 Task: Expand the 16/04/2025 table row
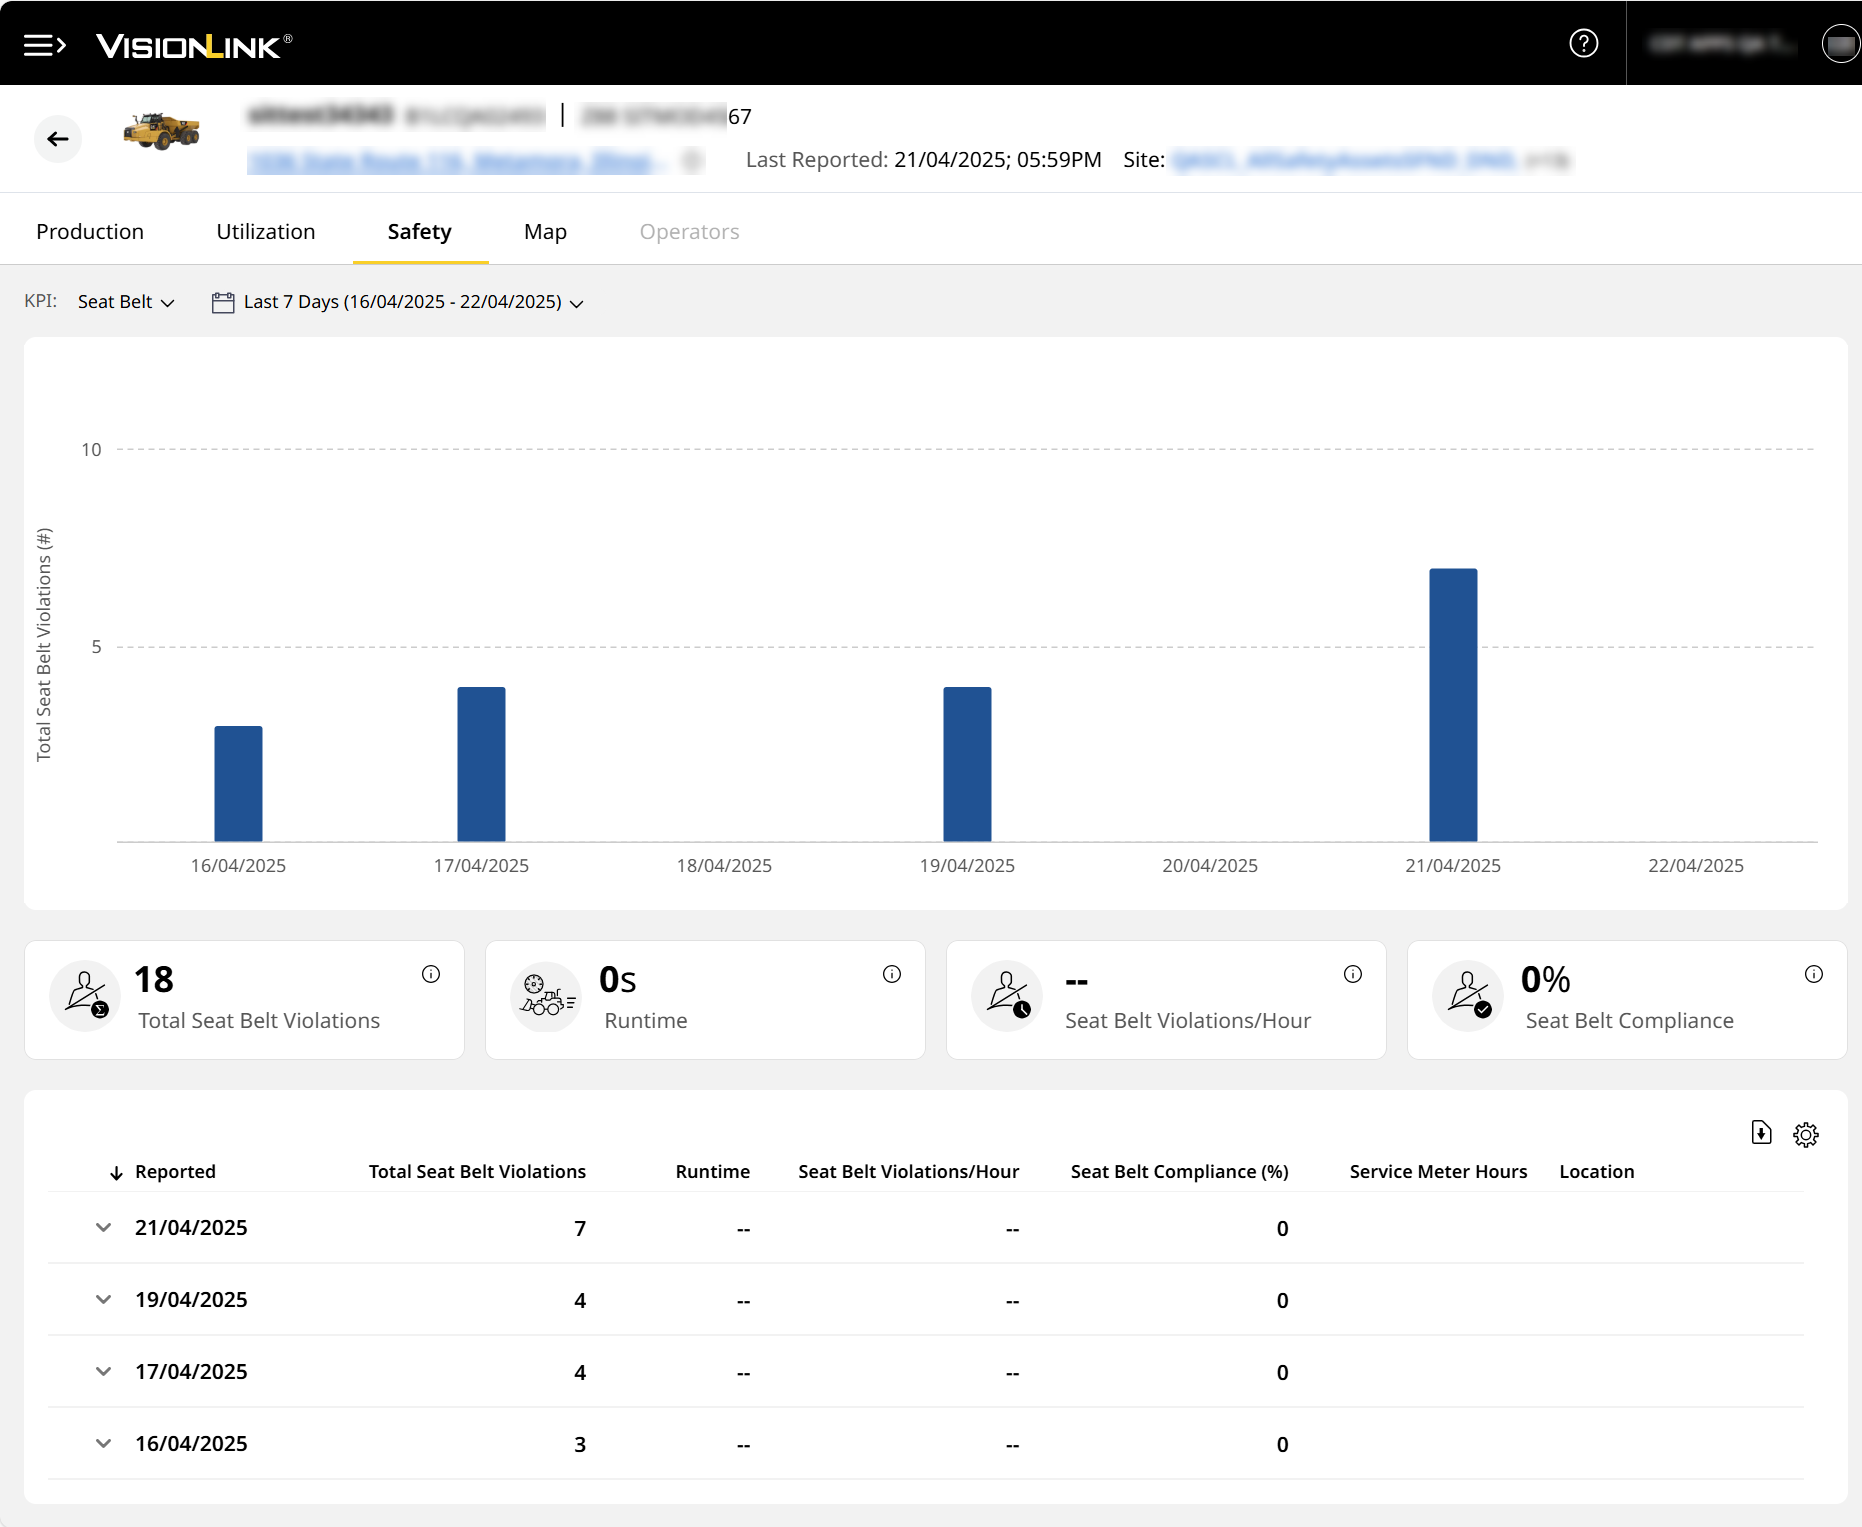click(x=103, y=1443)
